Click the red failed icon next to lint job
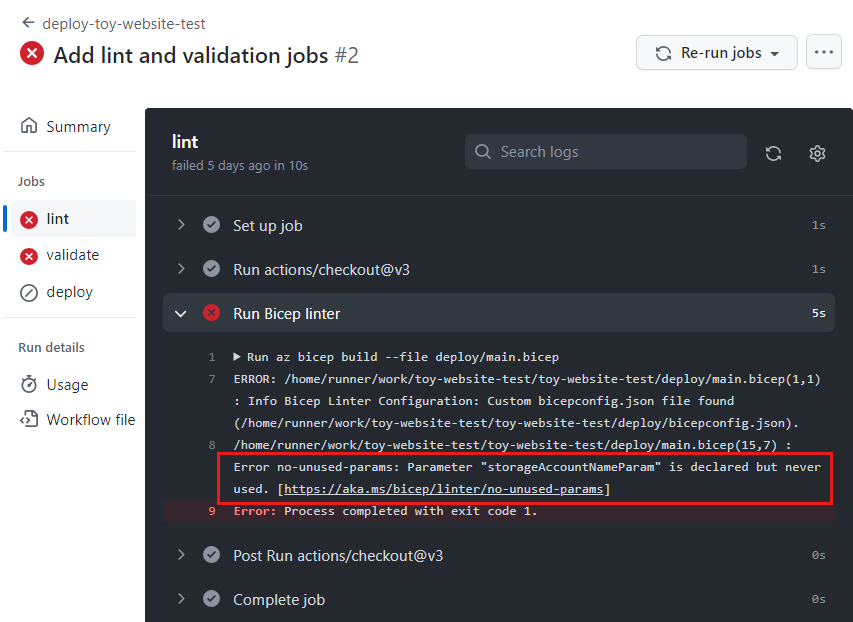853x622 pixels. coord(29,219)
